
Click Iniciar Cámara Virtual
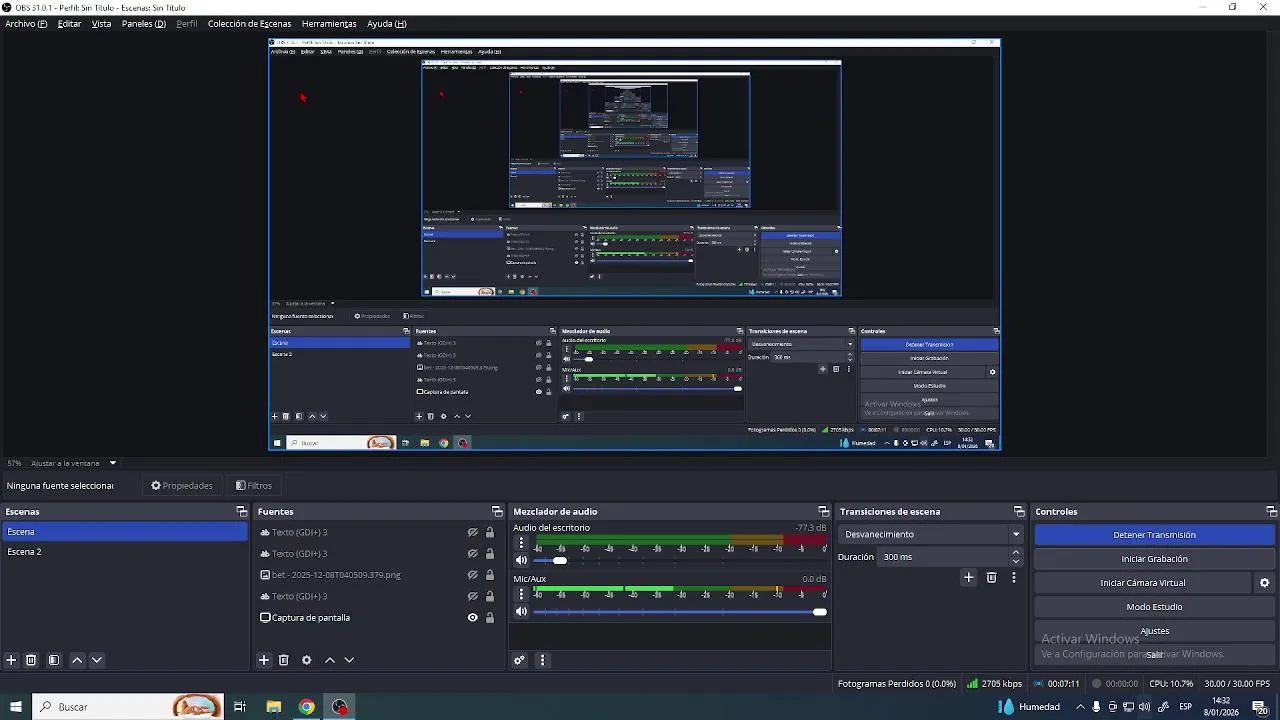pos(1143,583)
